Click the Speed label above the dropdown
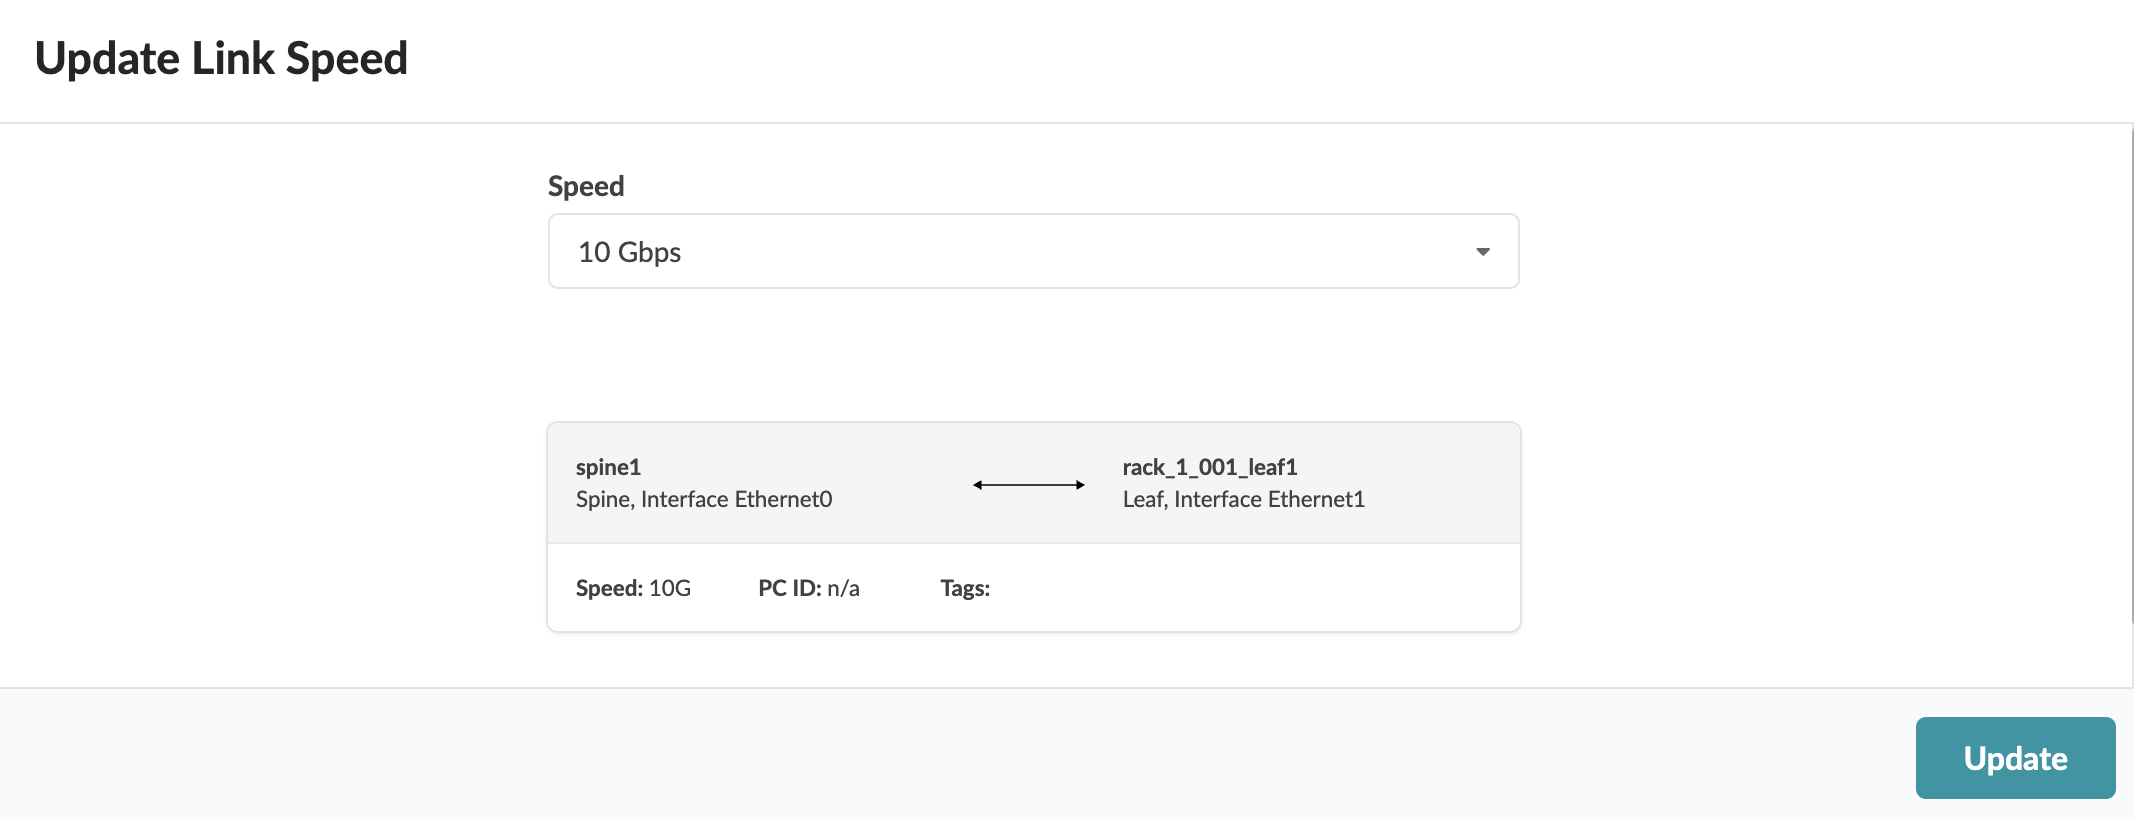This screenshot has width=2134, height=820. coord(586,186)
